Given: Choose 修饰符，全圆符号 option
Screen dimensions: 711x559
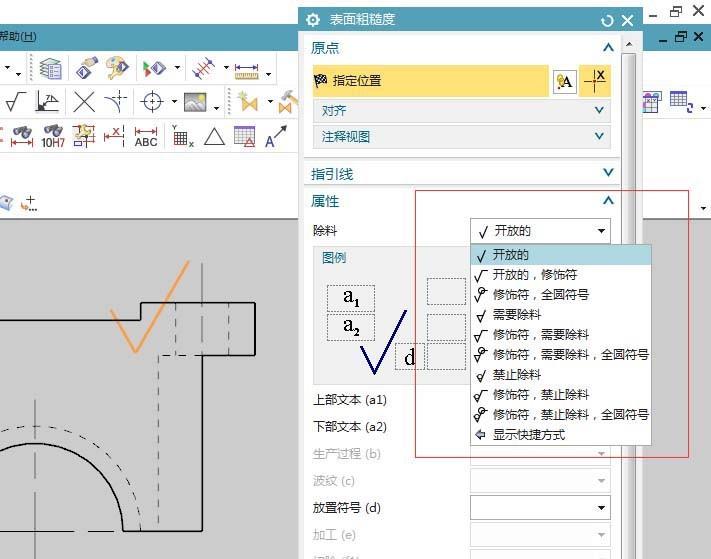Looking at the screenshot, I should coord(561,295).
